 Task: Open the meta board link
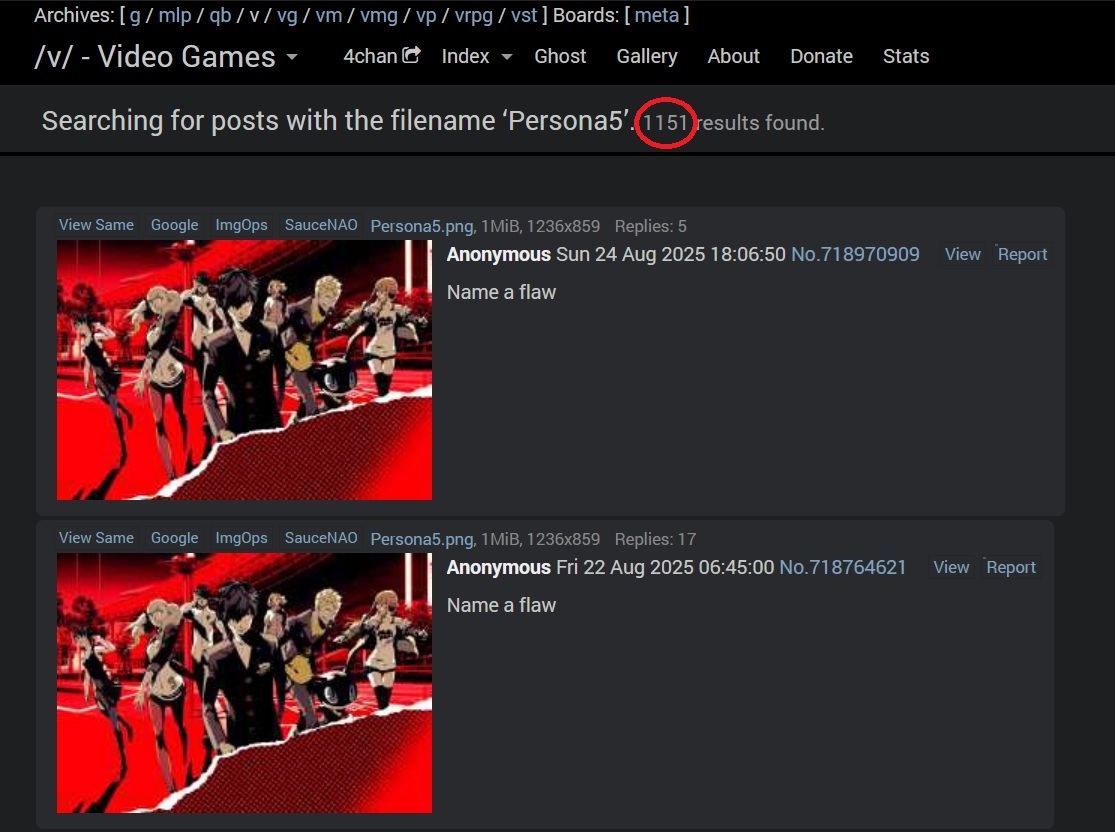click(x=657, y=15)
